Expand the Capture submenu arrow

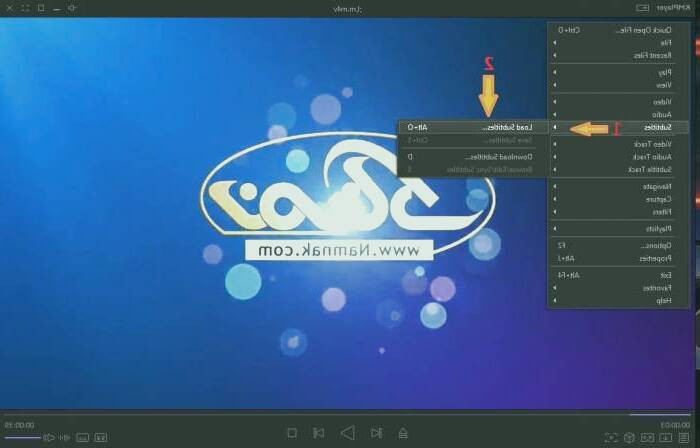tap(554, 199)
